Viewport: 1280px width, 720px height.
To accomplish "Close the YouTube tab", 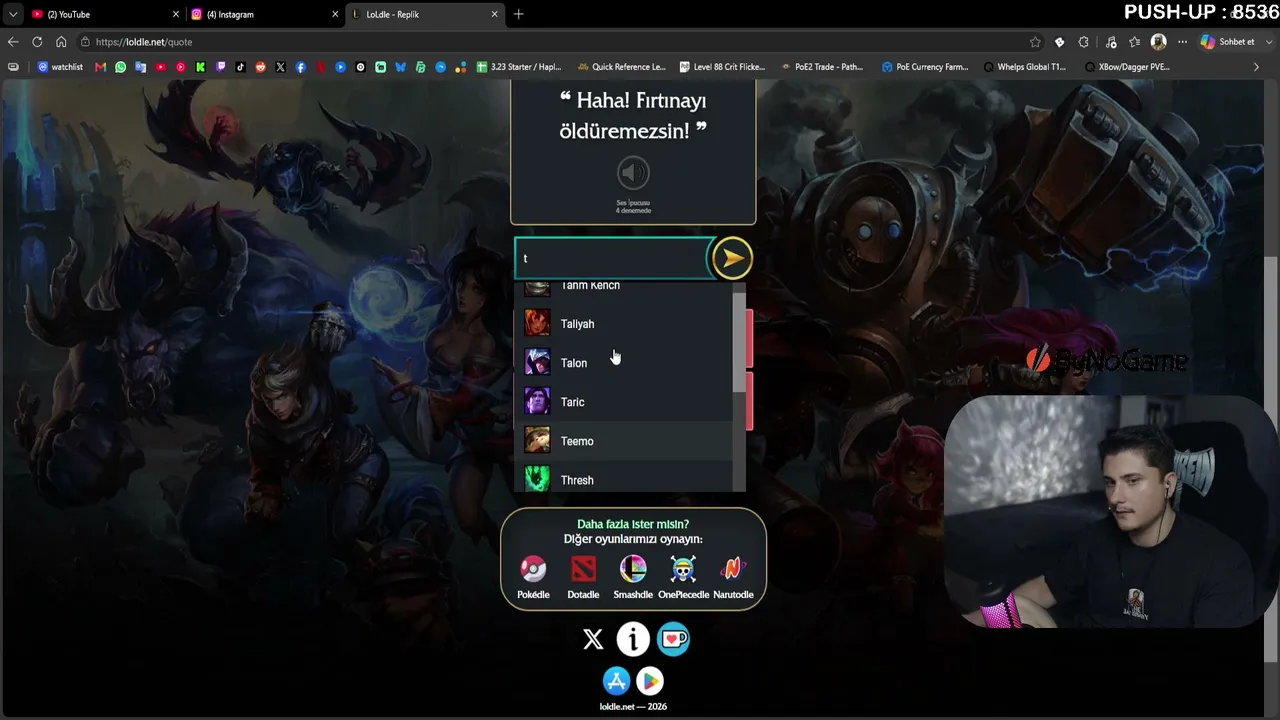I will pos(177,14).
